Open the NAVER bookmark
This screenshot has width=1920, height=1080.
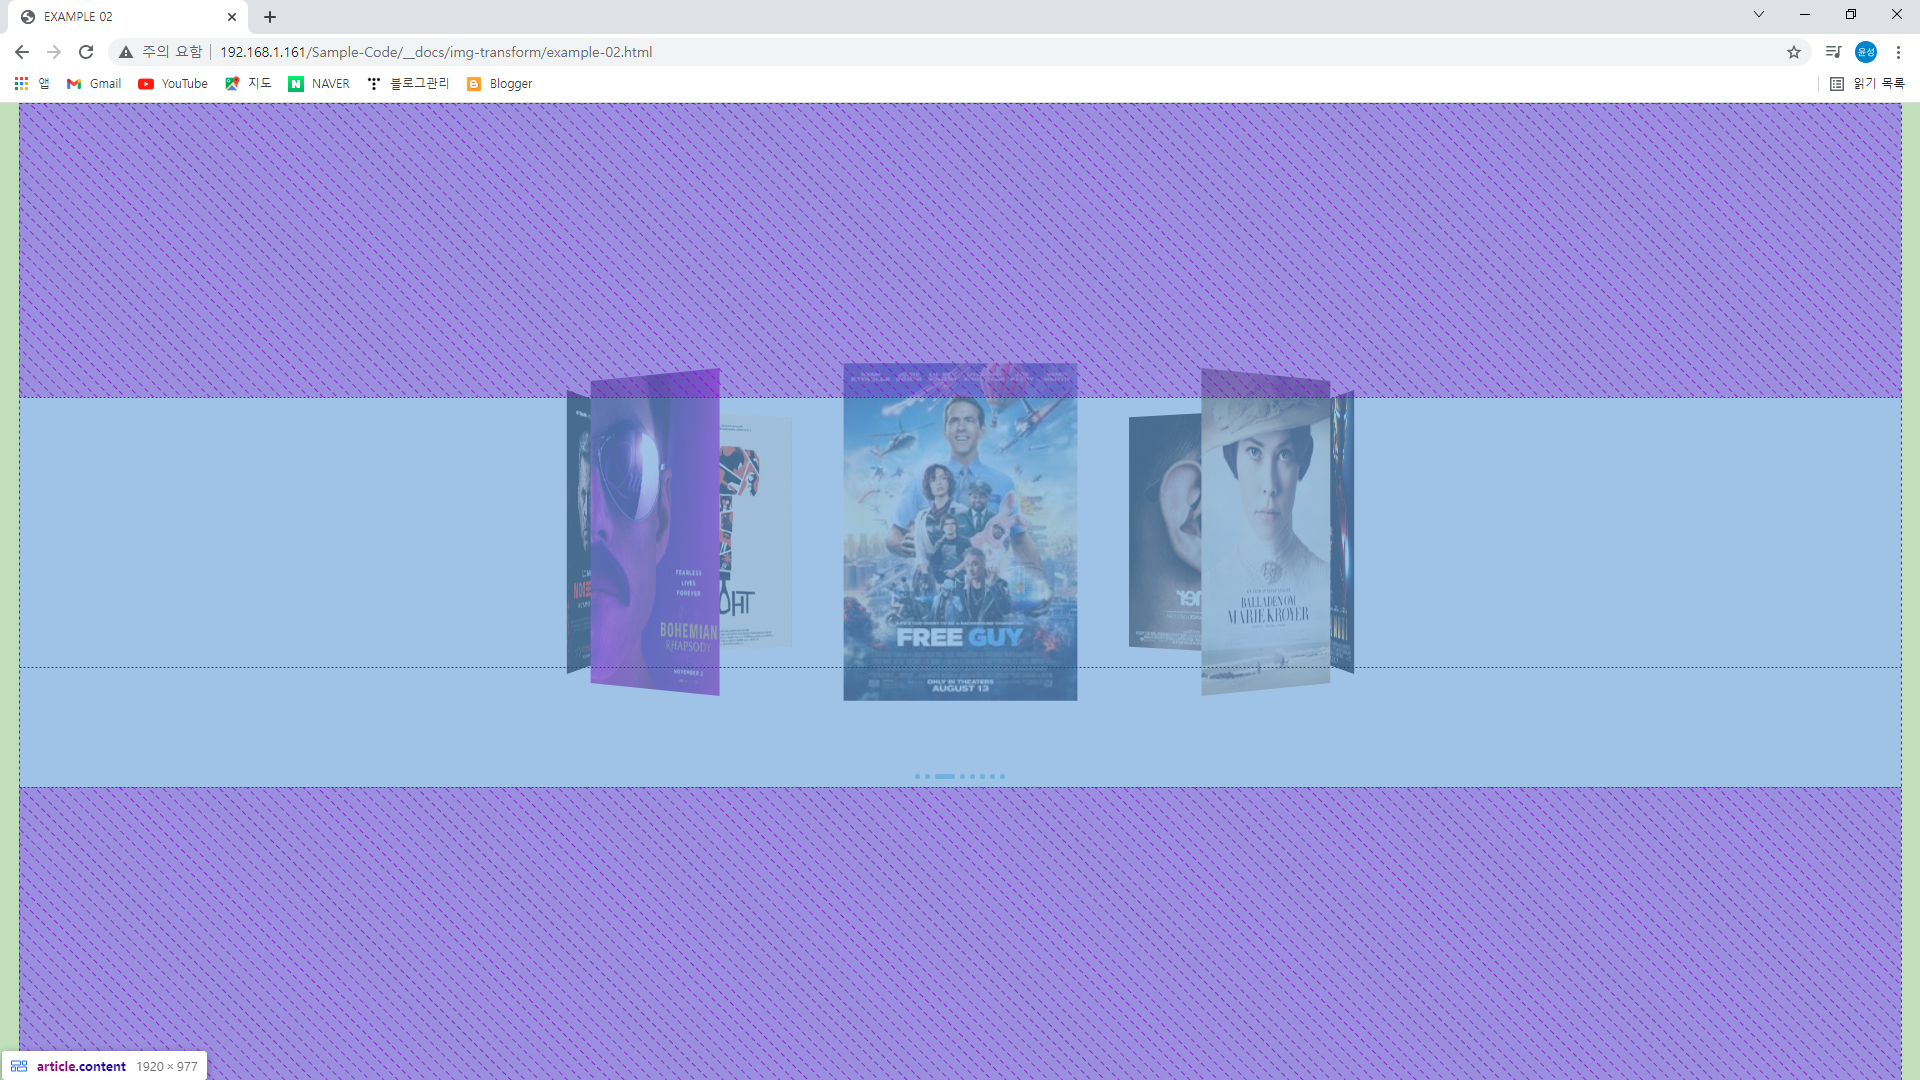click(319, 84)
